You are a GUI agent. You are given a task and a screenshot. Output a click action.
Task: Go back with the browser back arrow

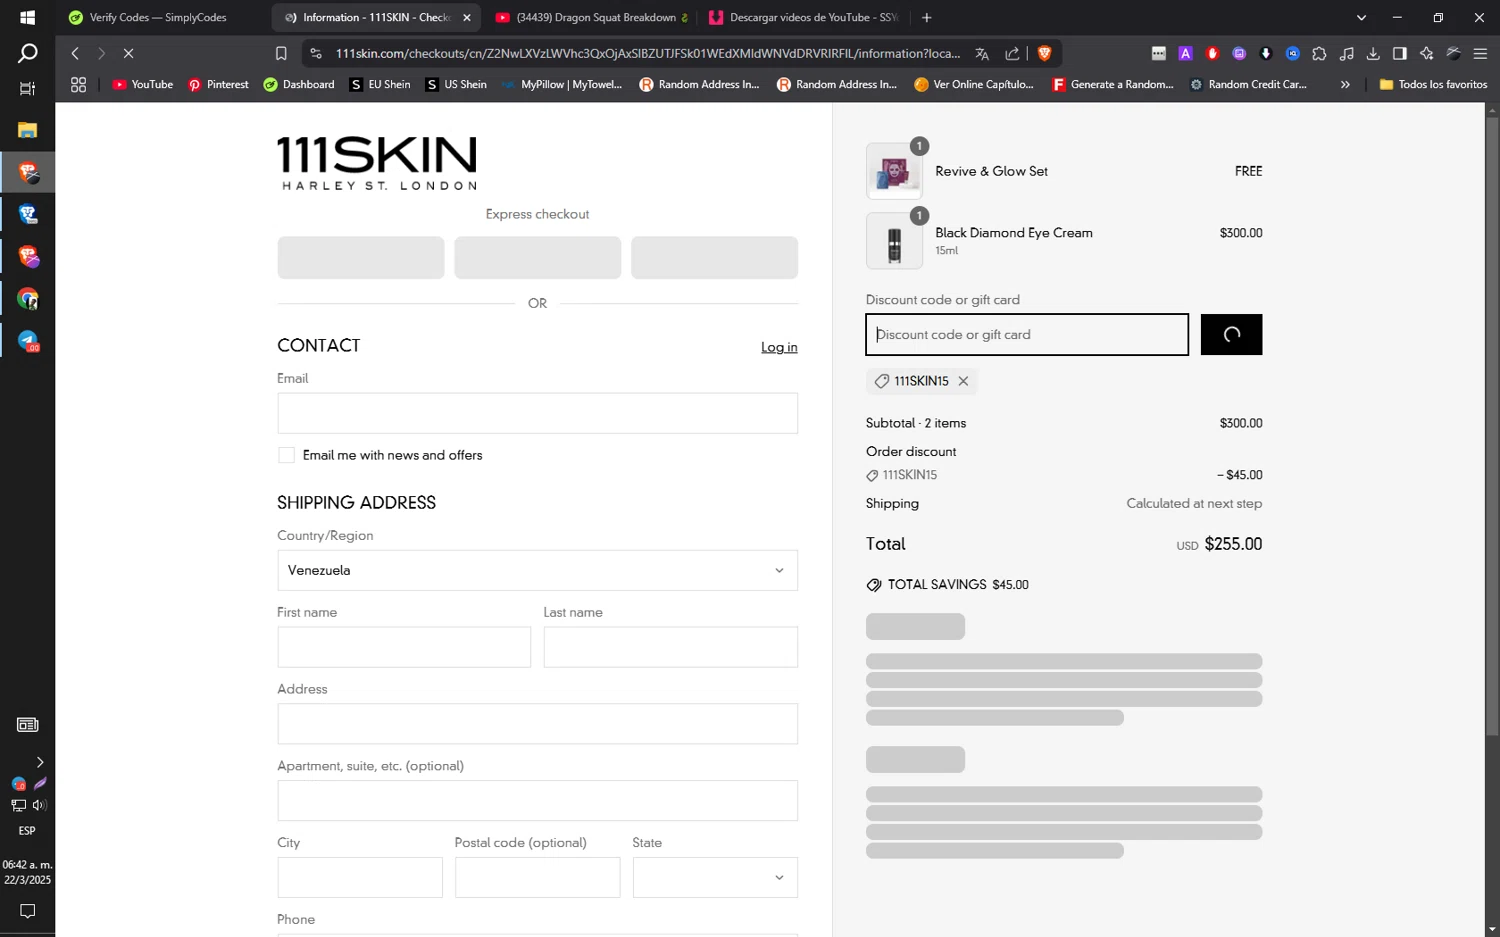[x=75, y=54]
